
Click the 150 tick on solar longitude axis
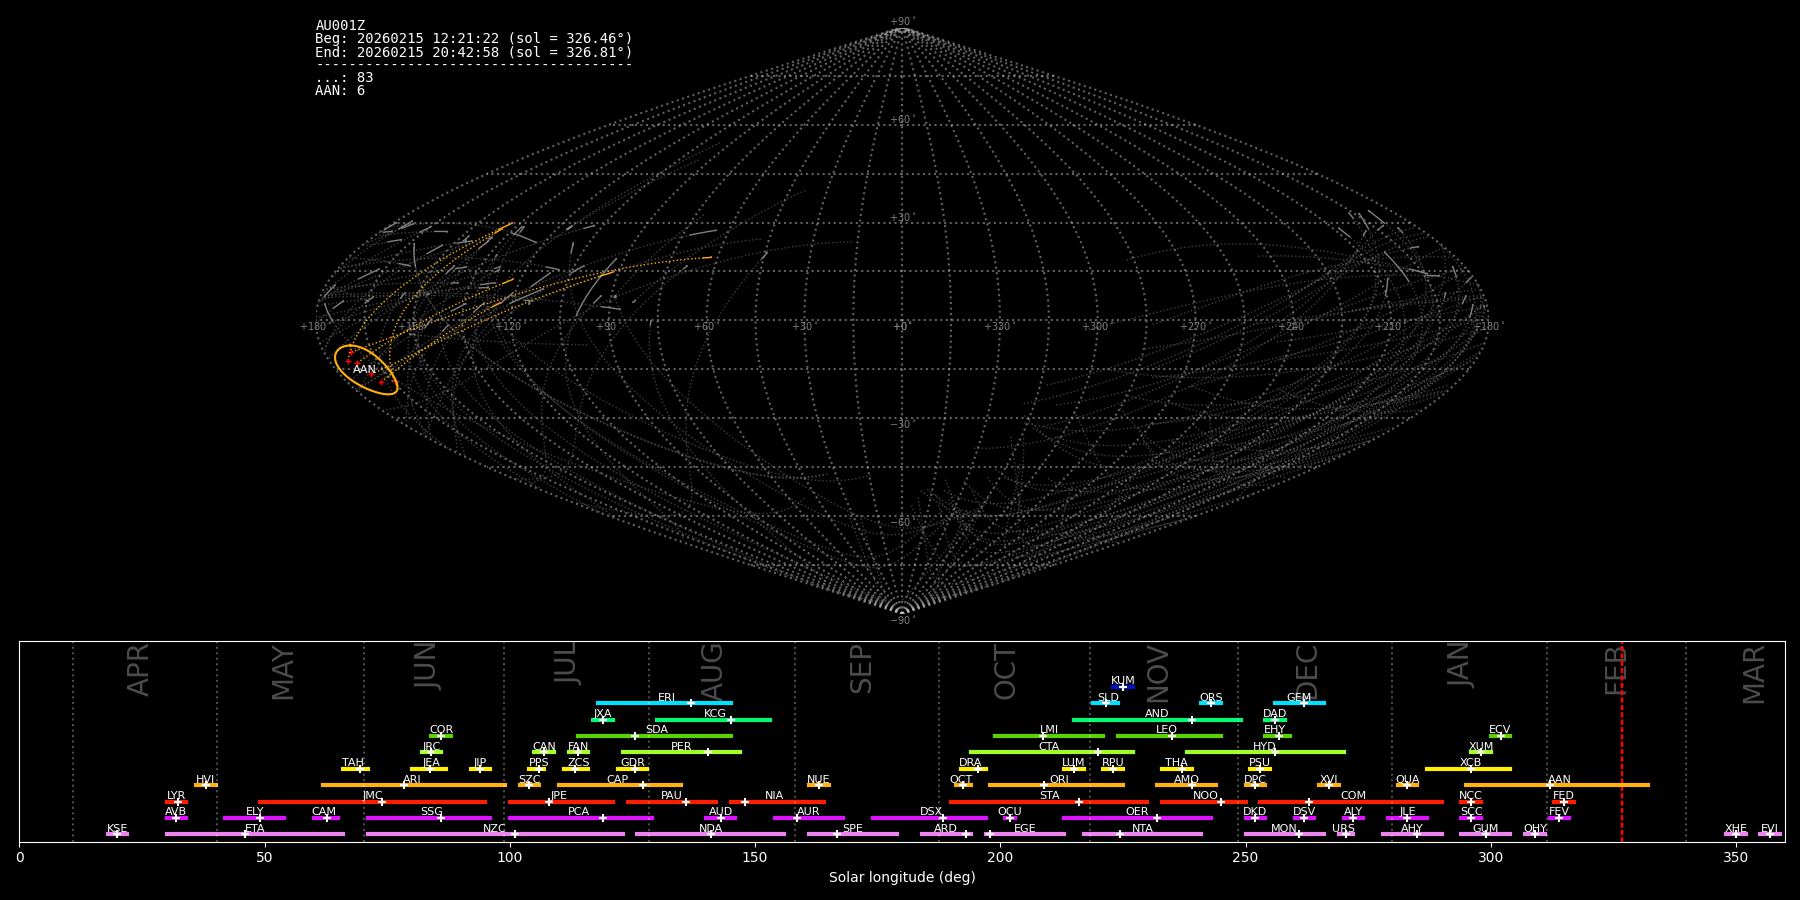point(755,857)
